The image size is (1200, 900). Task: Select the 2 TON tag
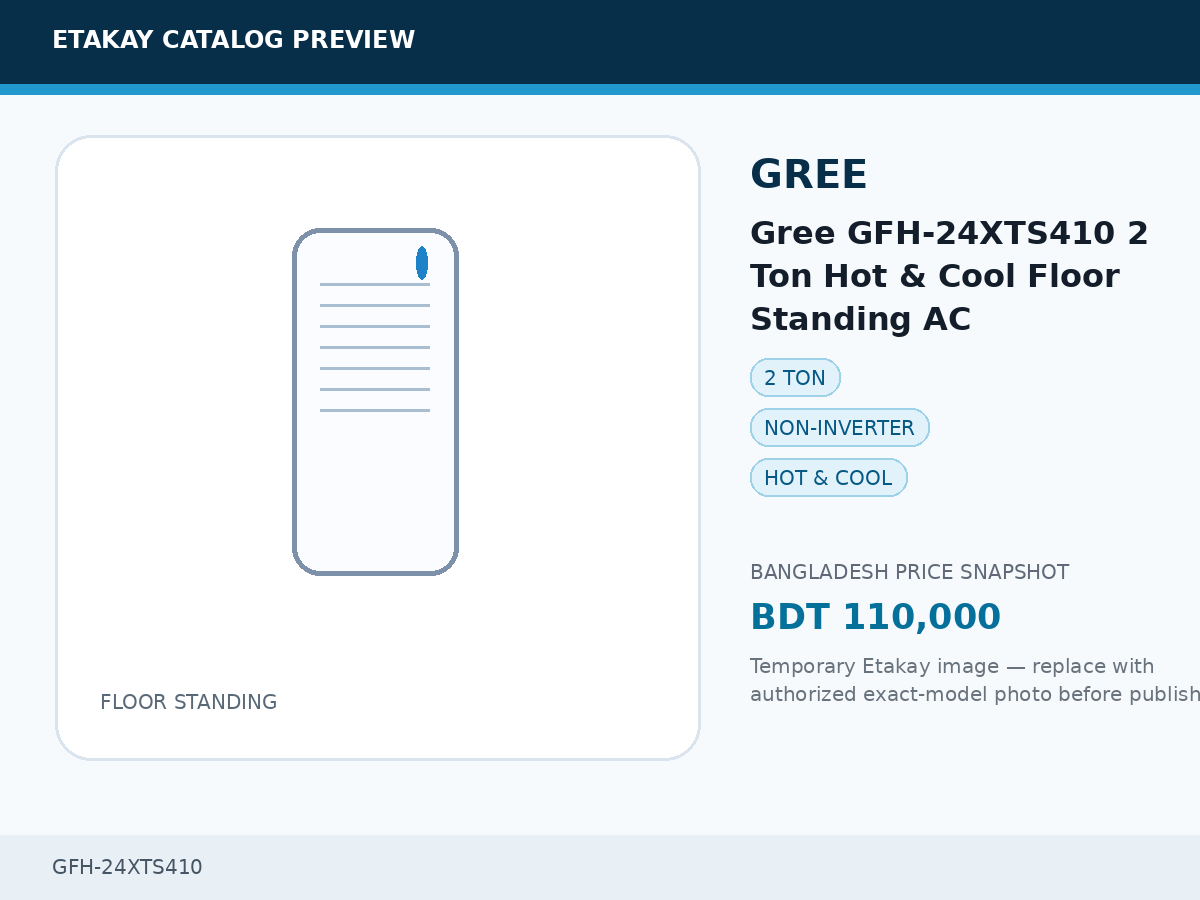coord(795,378)
